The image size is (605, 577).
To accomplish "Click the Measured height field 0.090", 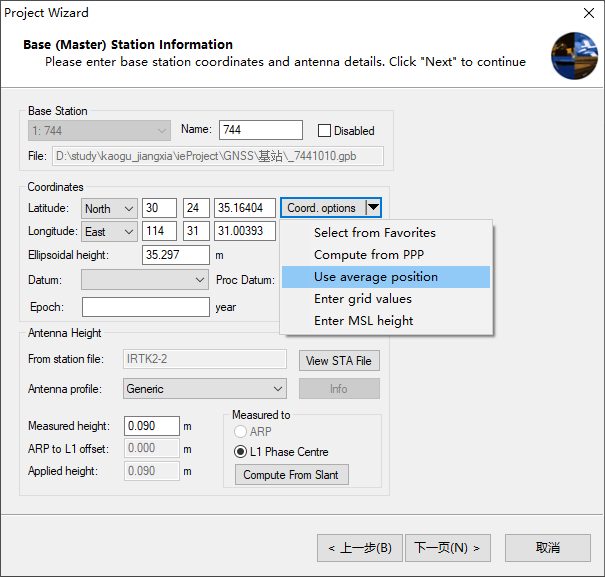I will pos(152,426).
